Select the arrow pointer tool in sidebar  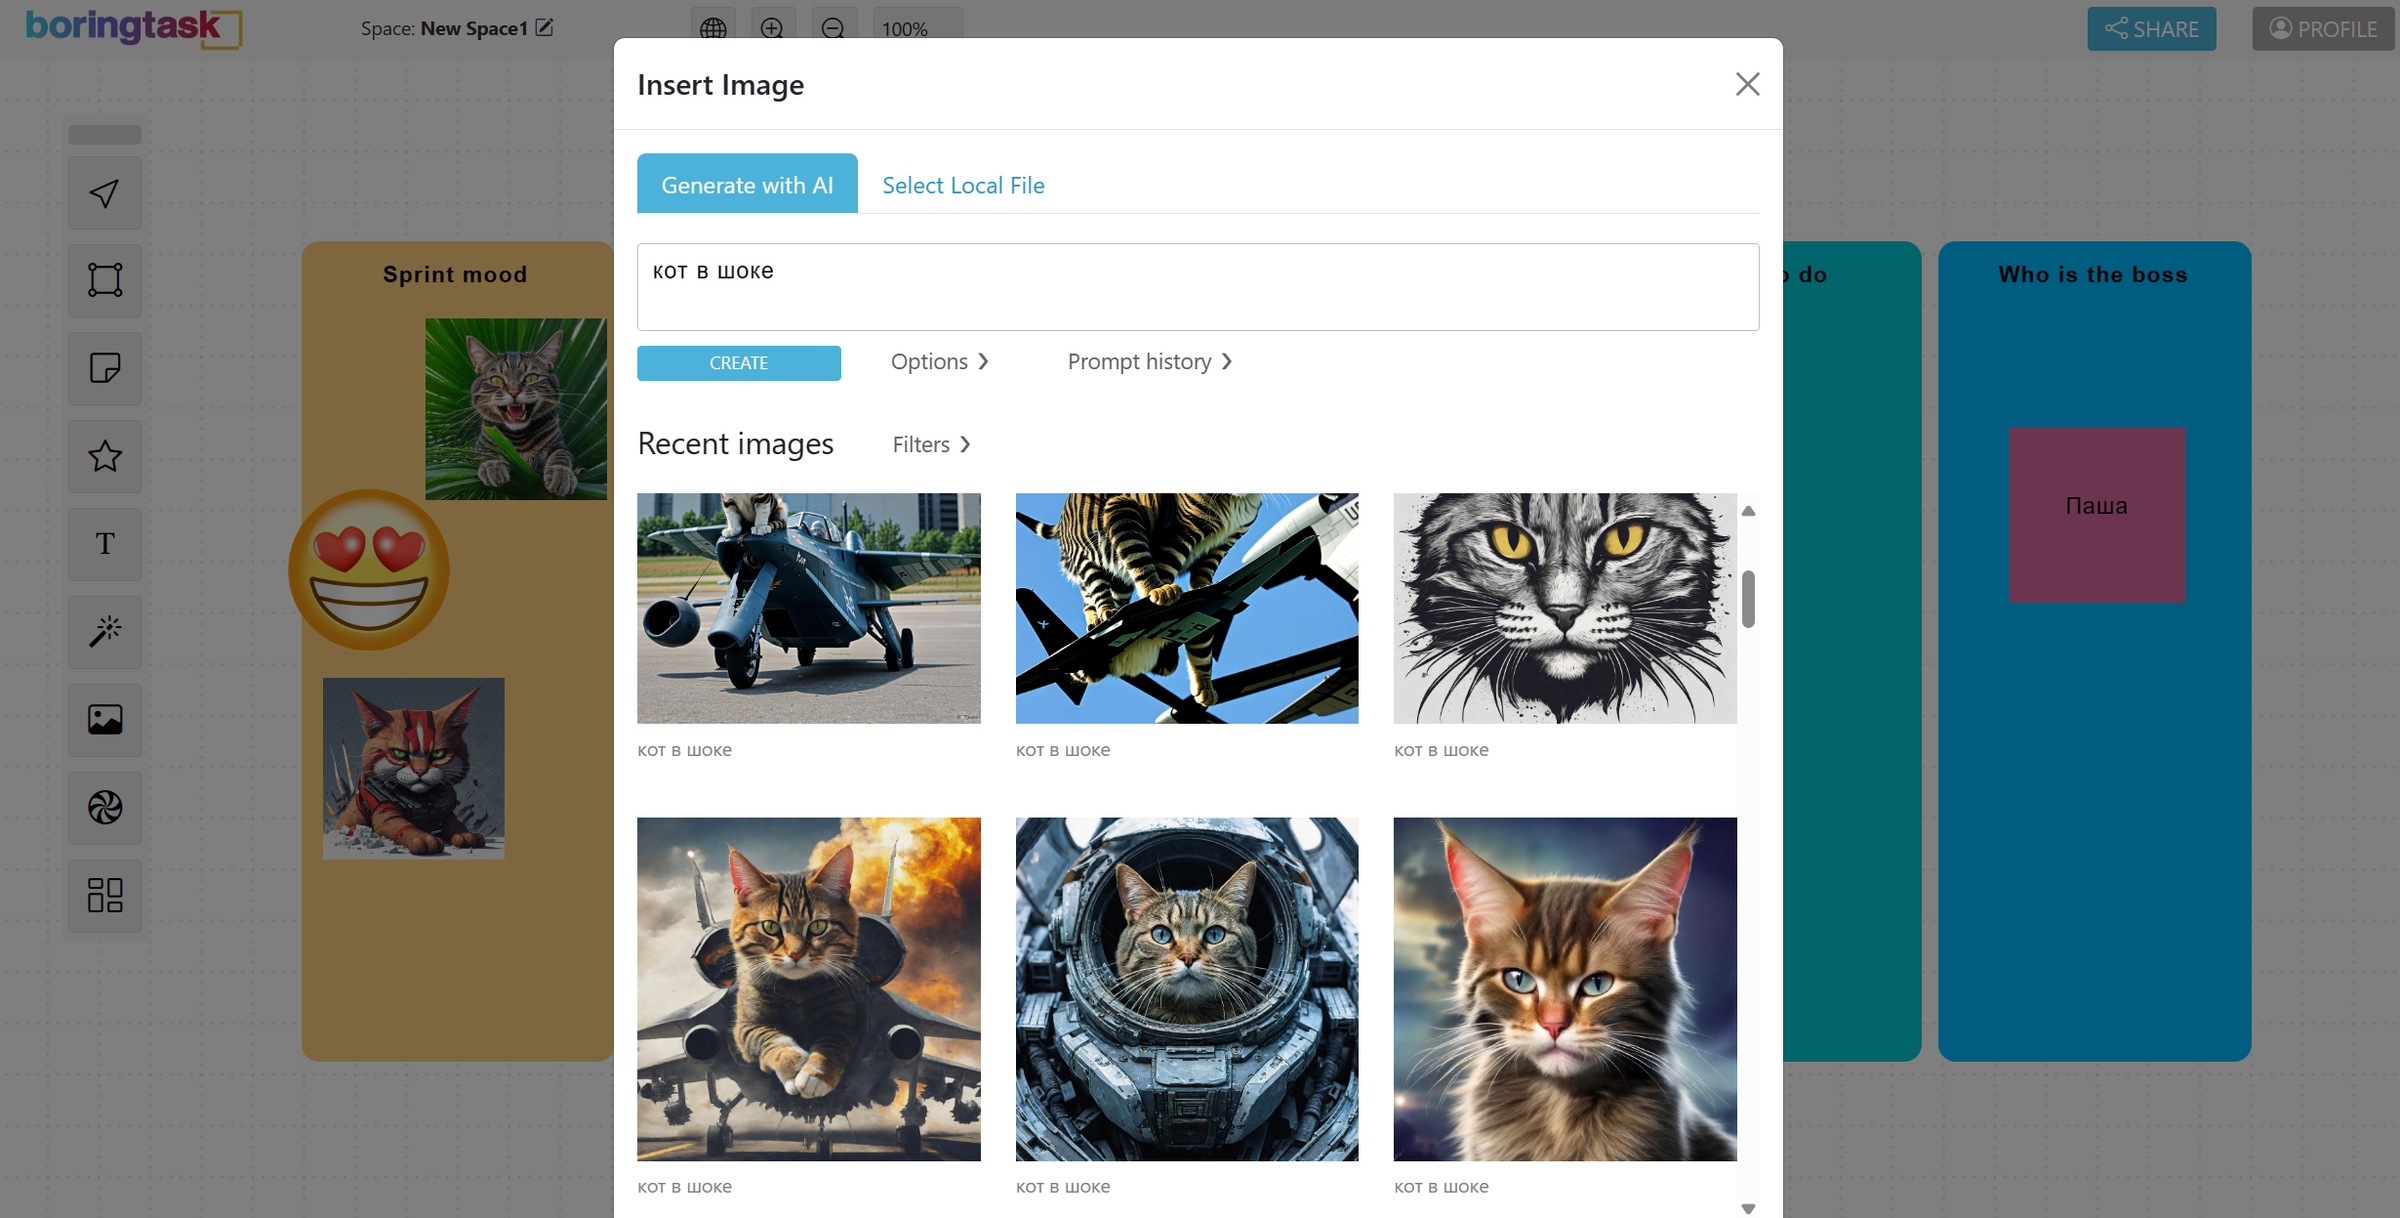click(x=105, y=193)
